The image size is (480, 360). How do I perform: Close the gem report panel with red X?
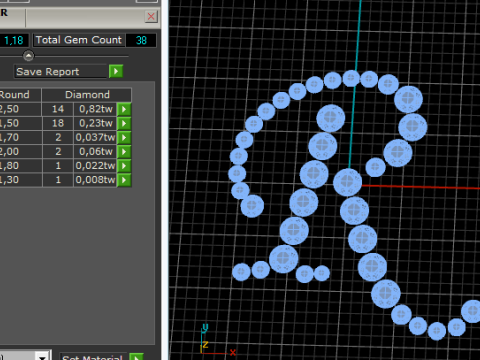(x=151, y=16)
